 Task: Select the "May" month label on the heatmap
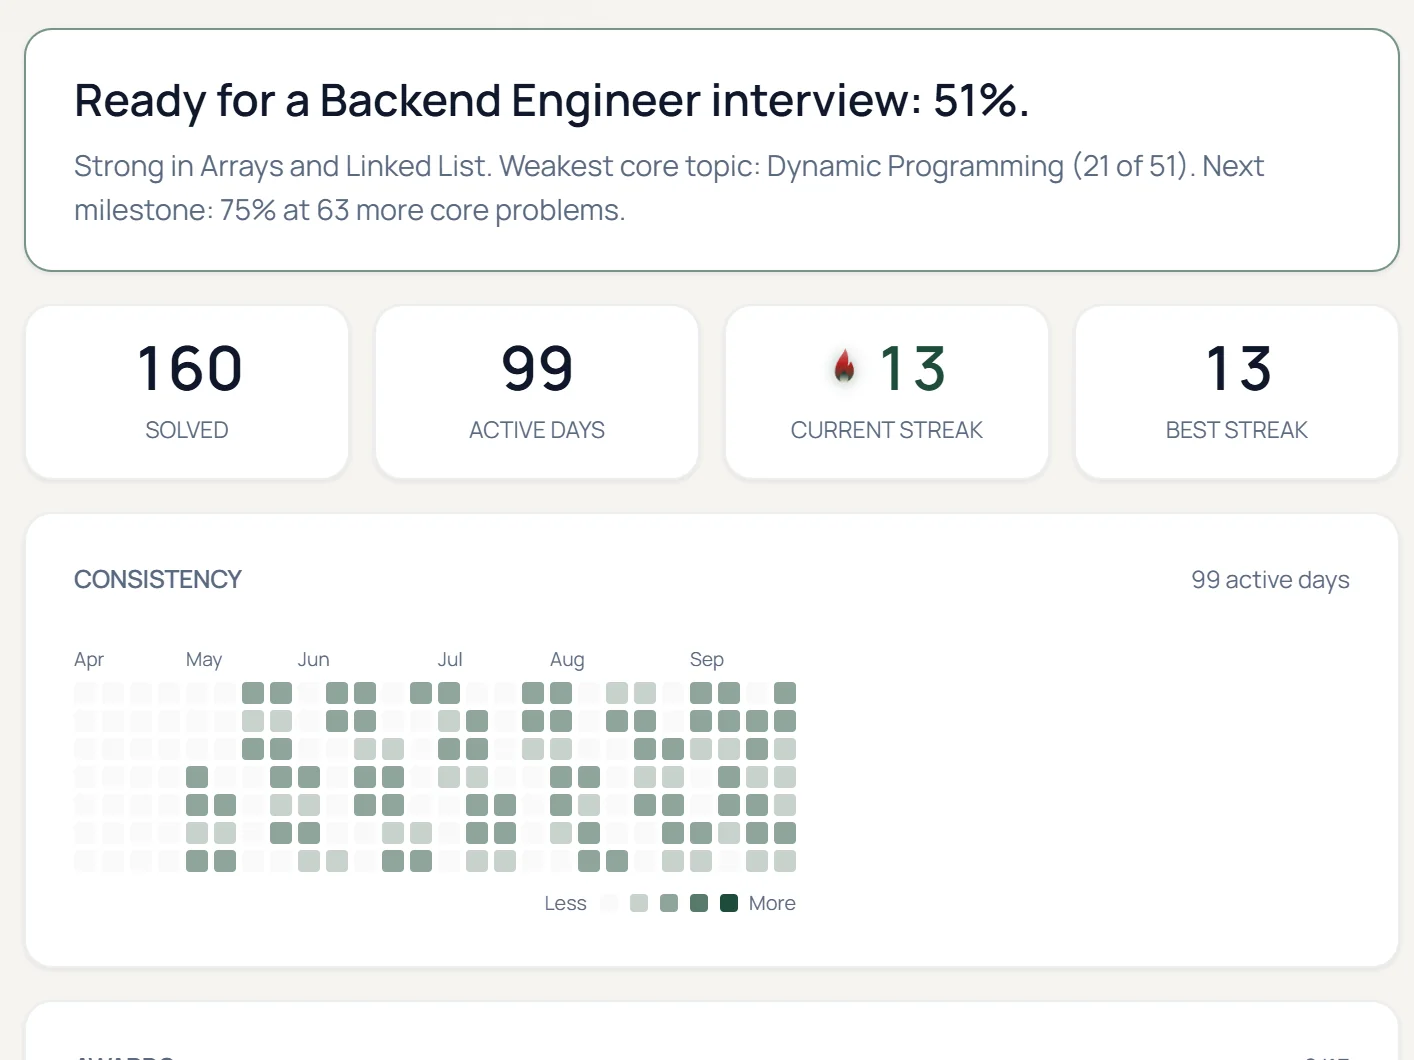point(204,659)
